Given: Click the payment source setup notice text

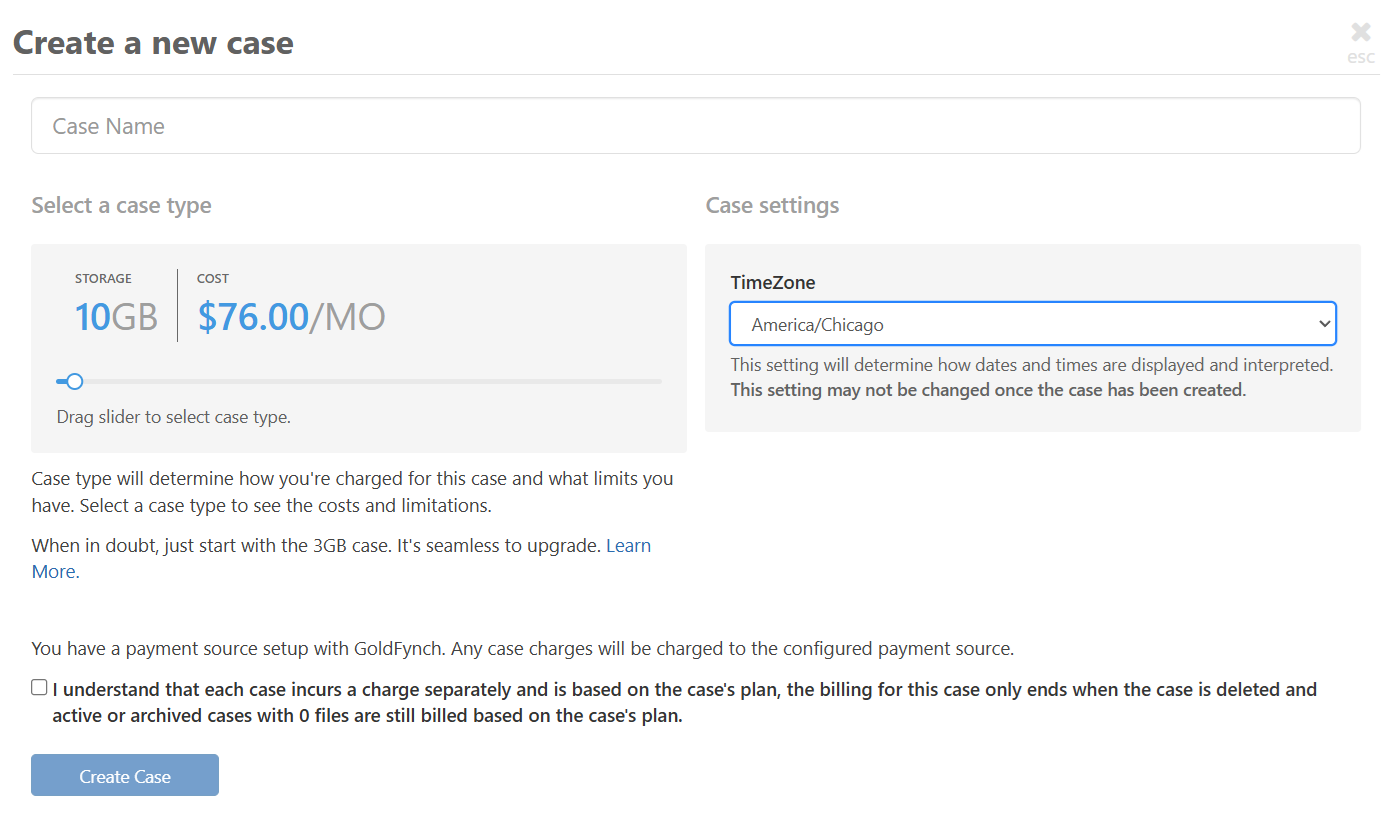Looking at the screenshot, I should pyautogui.click(x=523, y=648).
